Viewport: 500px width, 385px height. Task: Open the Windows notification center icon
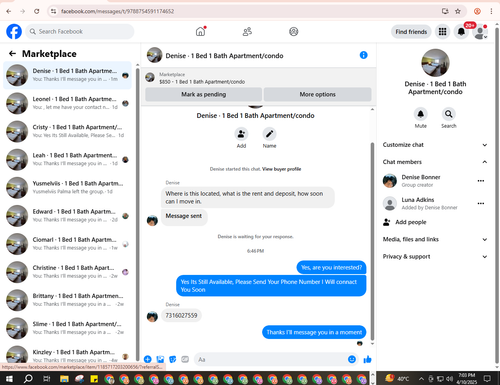(487, 379)
